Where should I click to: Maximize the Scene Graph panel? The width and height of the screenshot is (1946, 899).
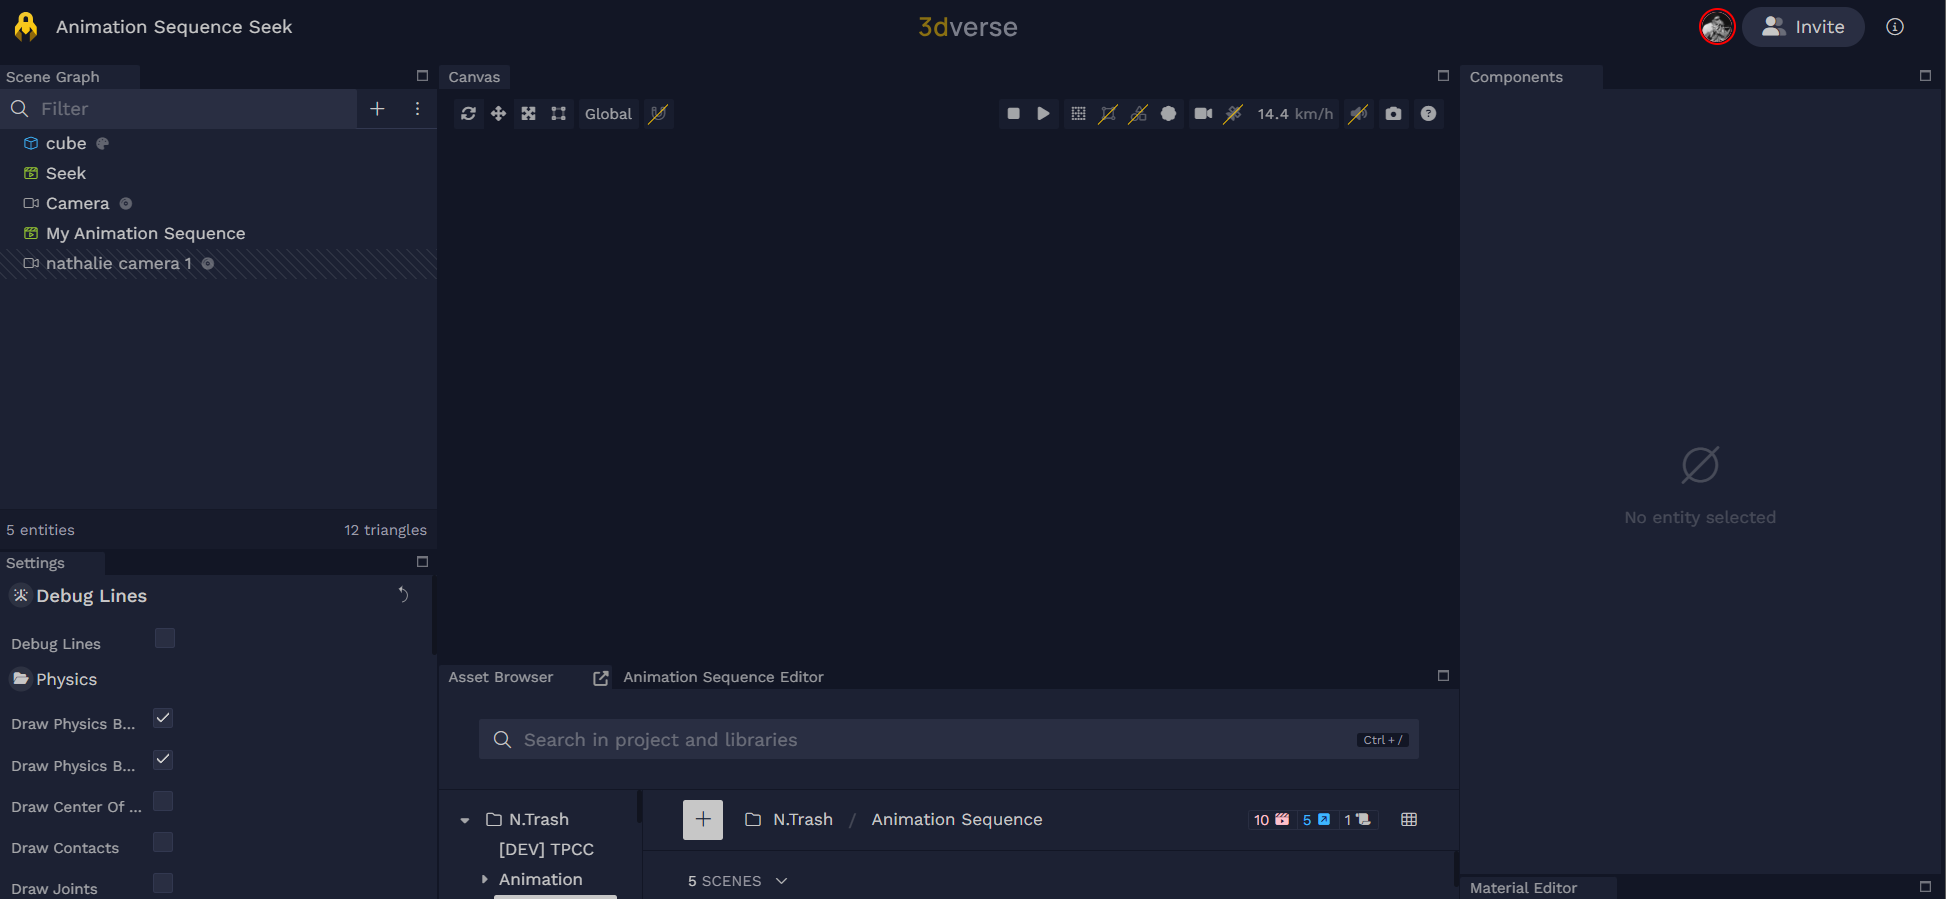422,76
